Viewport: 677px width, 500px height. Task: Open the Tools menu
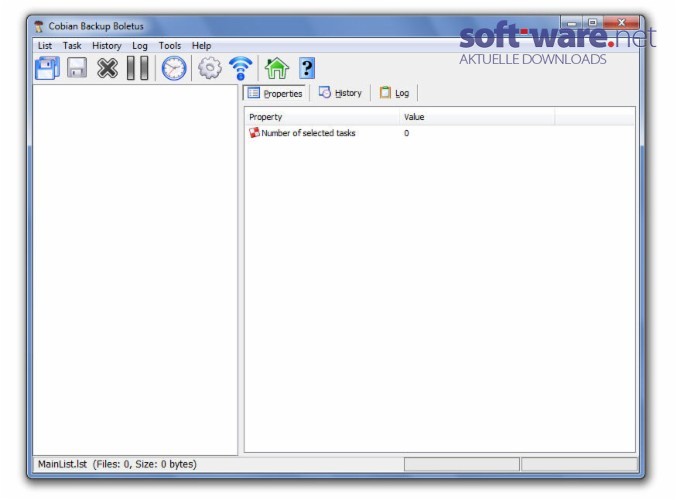tap(170, 46)
